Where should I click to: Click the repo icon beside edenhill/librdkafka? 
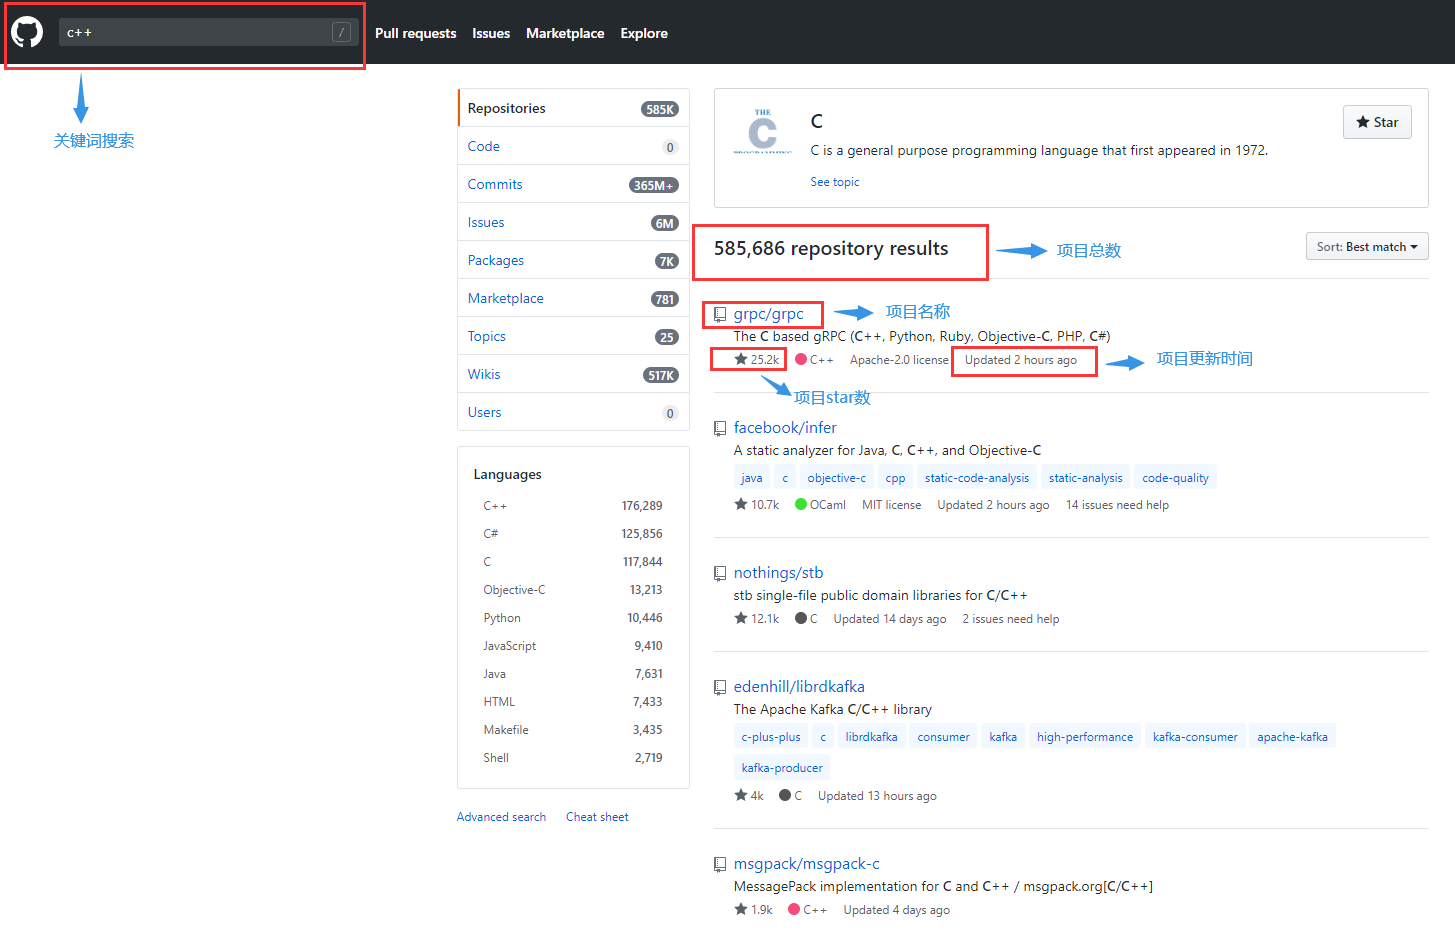point(720,688)
